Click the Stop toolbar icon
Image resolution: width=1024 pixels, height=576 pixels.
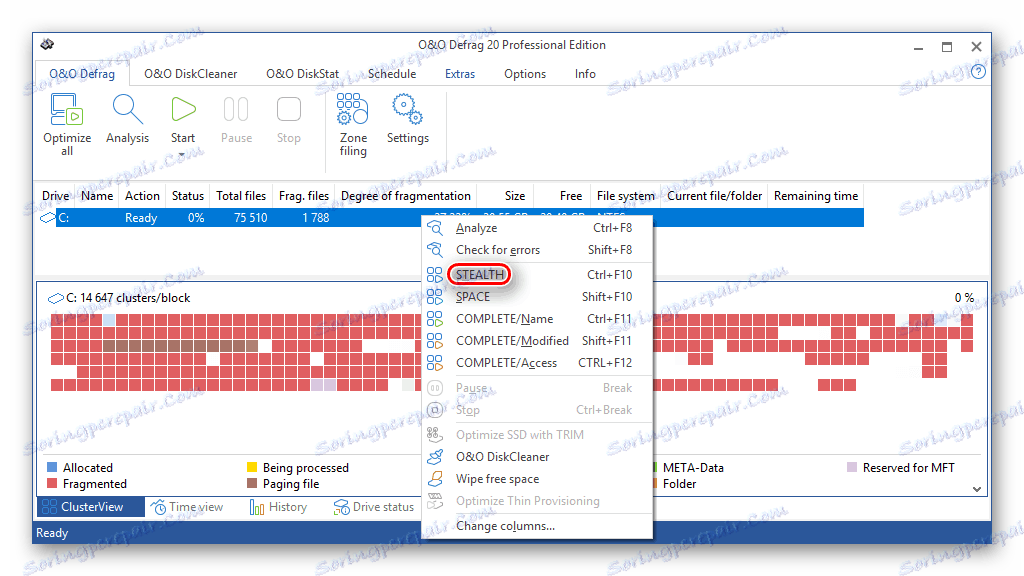click(x=289, y=110)
